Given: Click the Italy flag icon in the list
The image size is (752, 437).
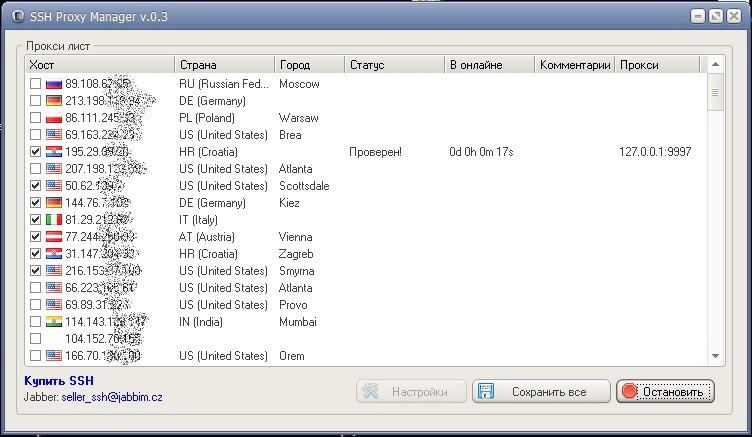Looking at the screenshot, I should point(54,220).
